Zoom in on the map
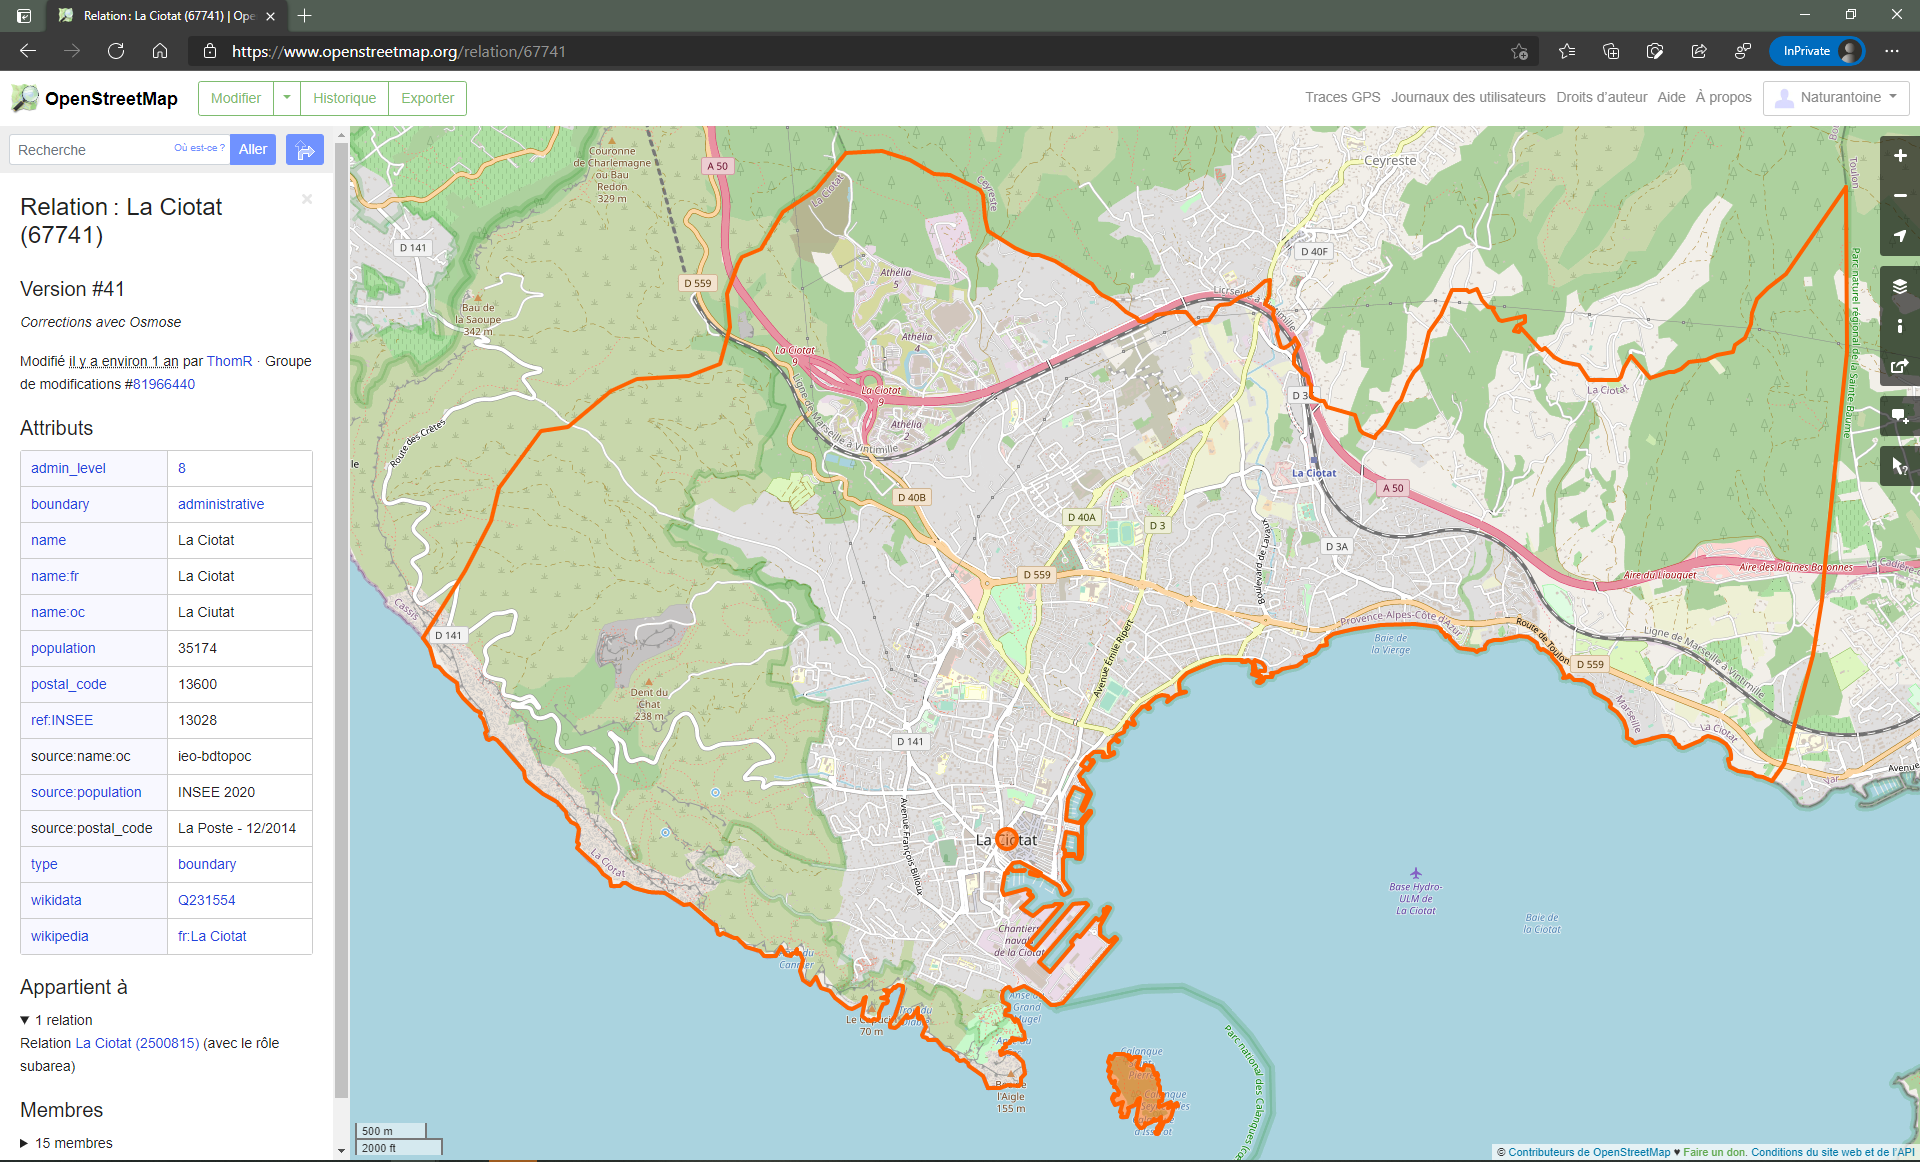The image size is (1920, 1162). click(1899, 156)
